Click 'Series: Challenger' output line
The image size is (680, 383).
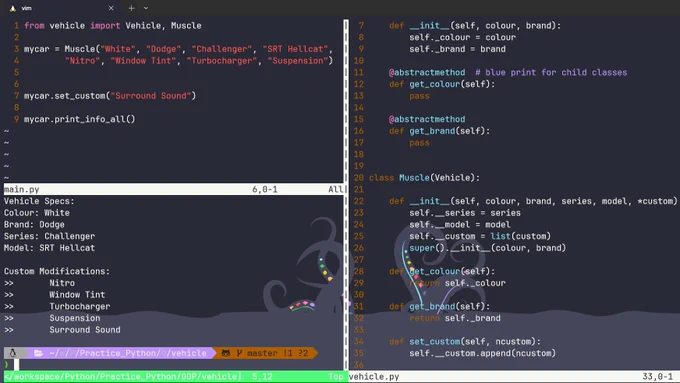point(49,236)
